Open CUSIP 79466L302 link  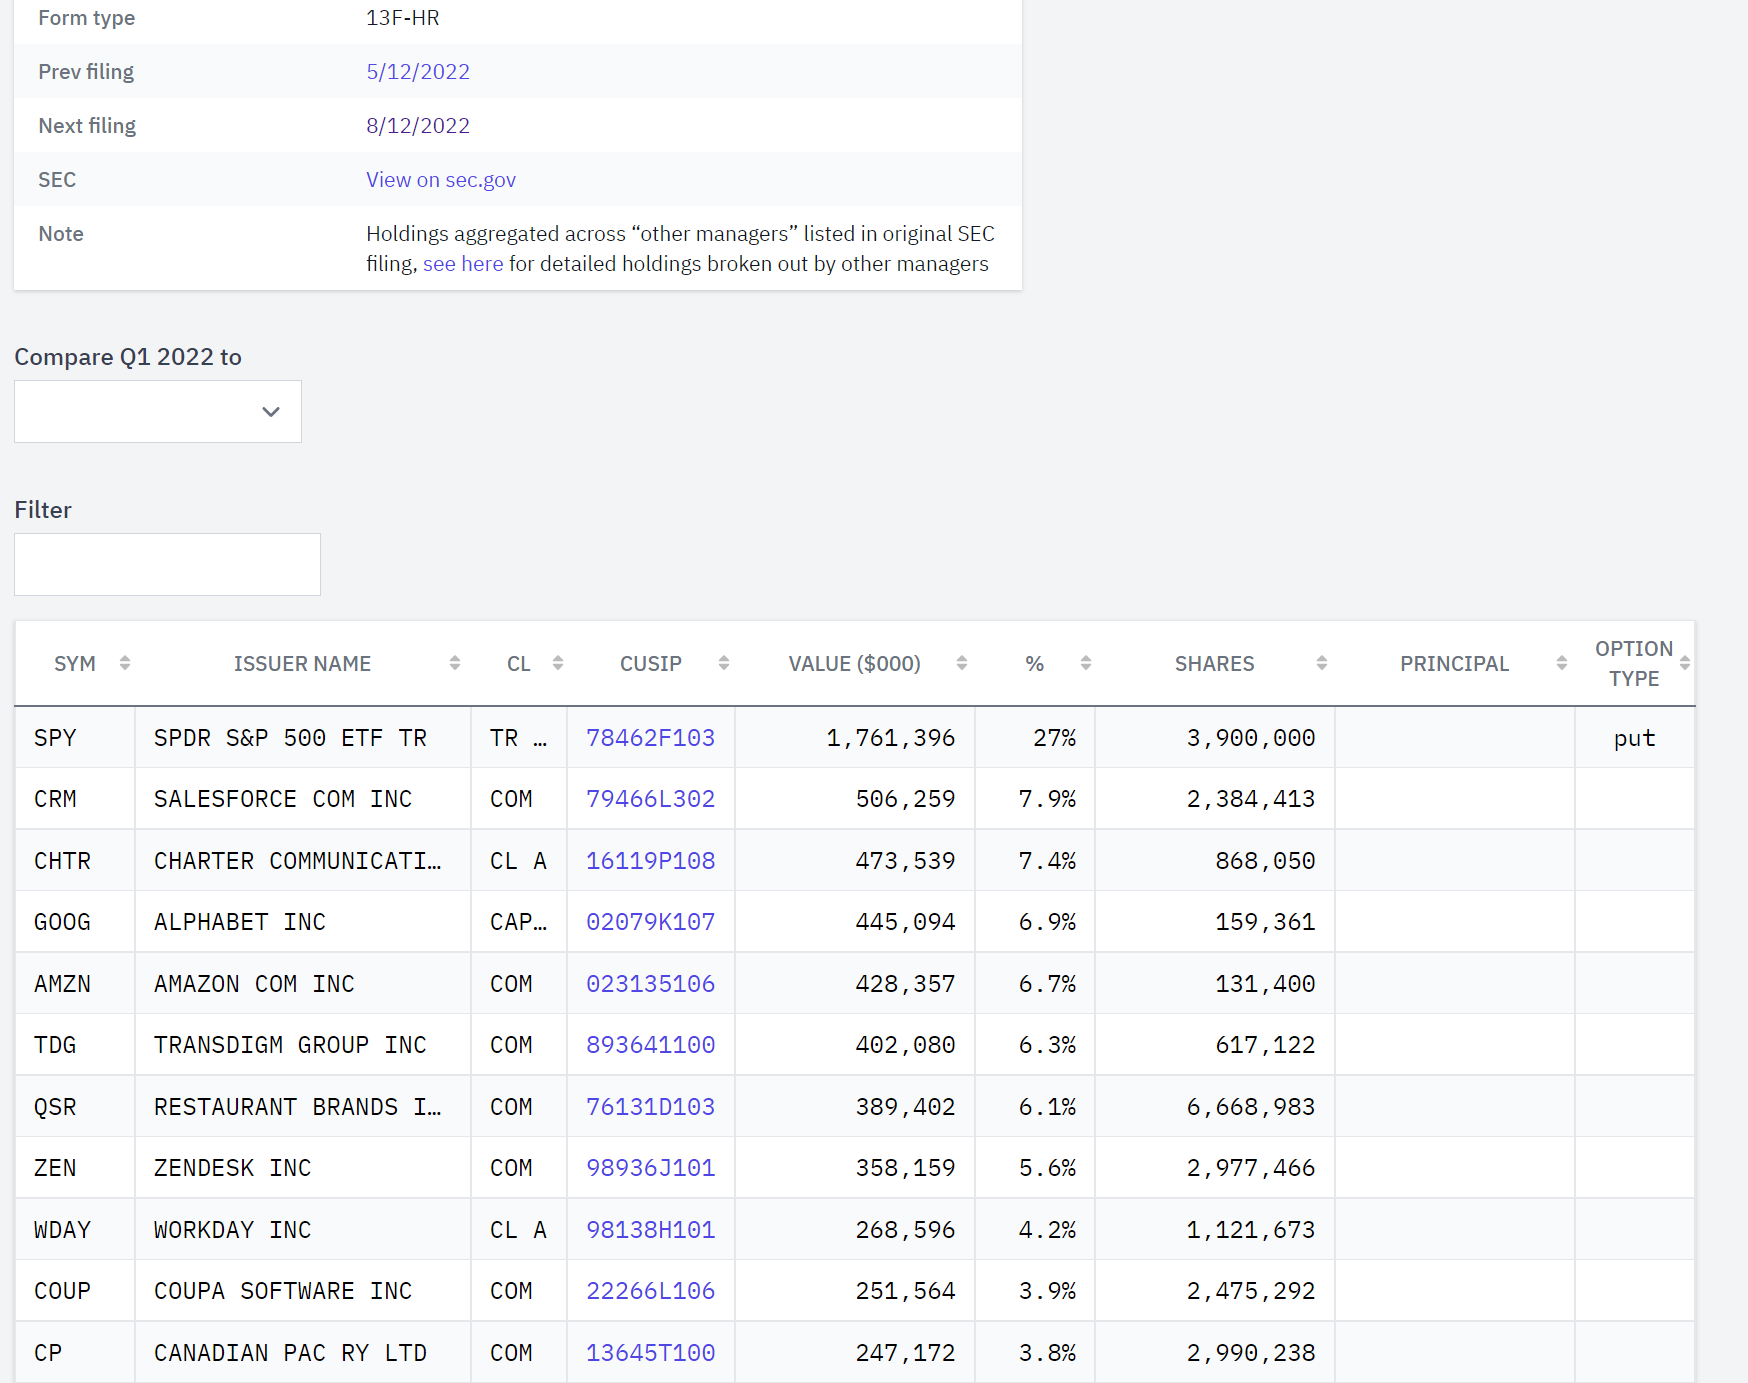pos(651,799)
